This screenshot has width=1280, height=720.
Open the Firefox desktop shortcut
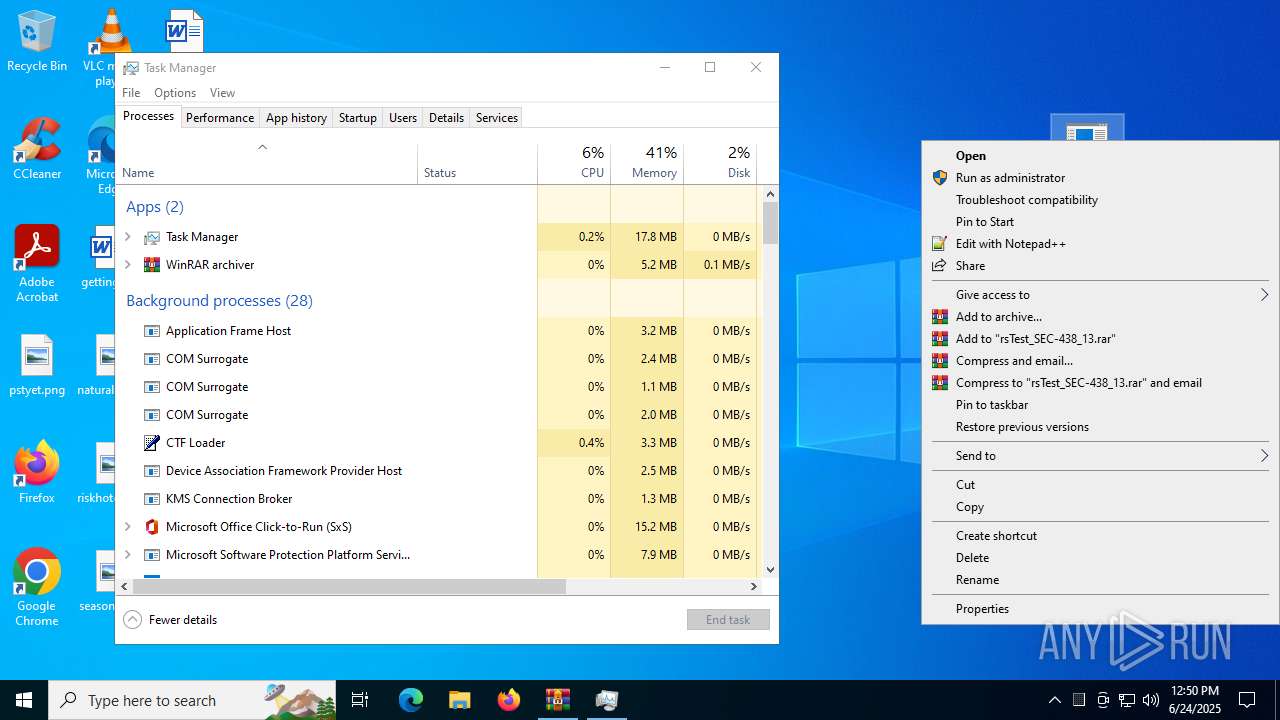[37, 472]
